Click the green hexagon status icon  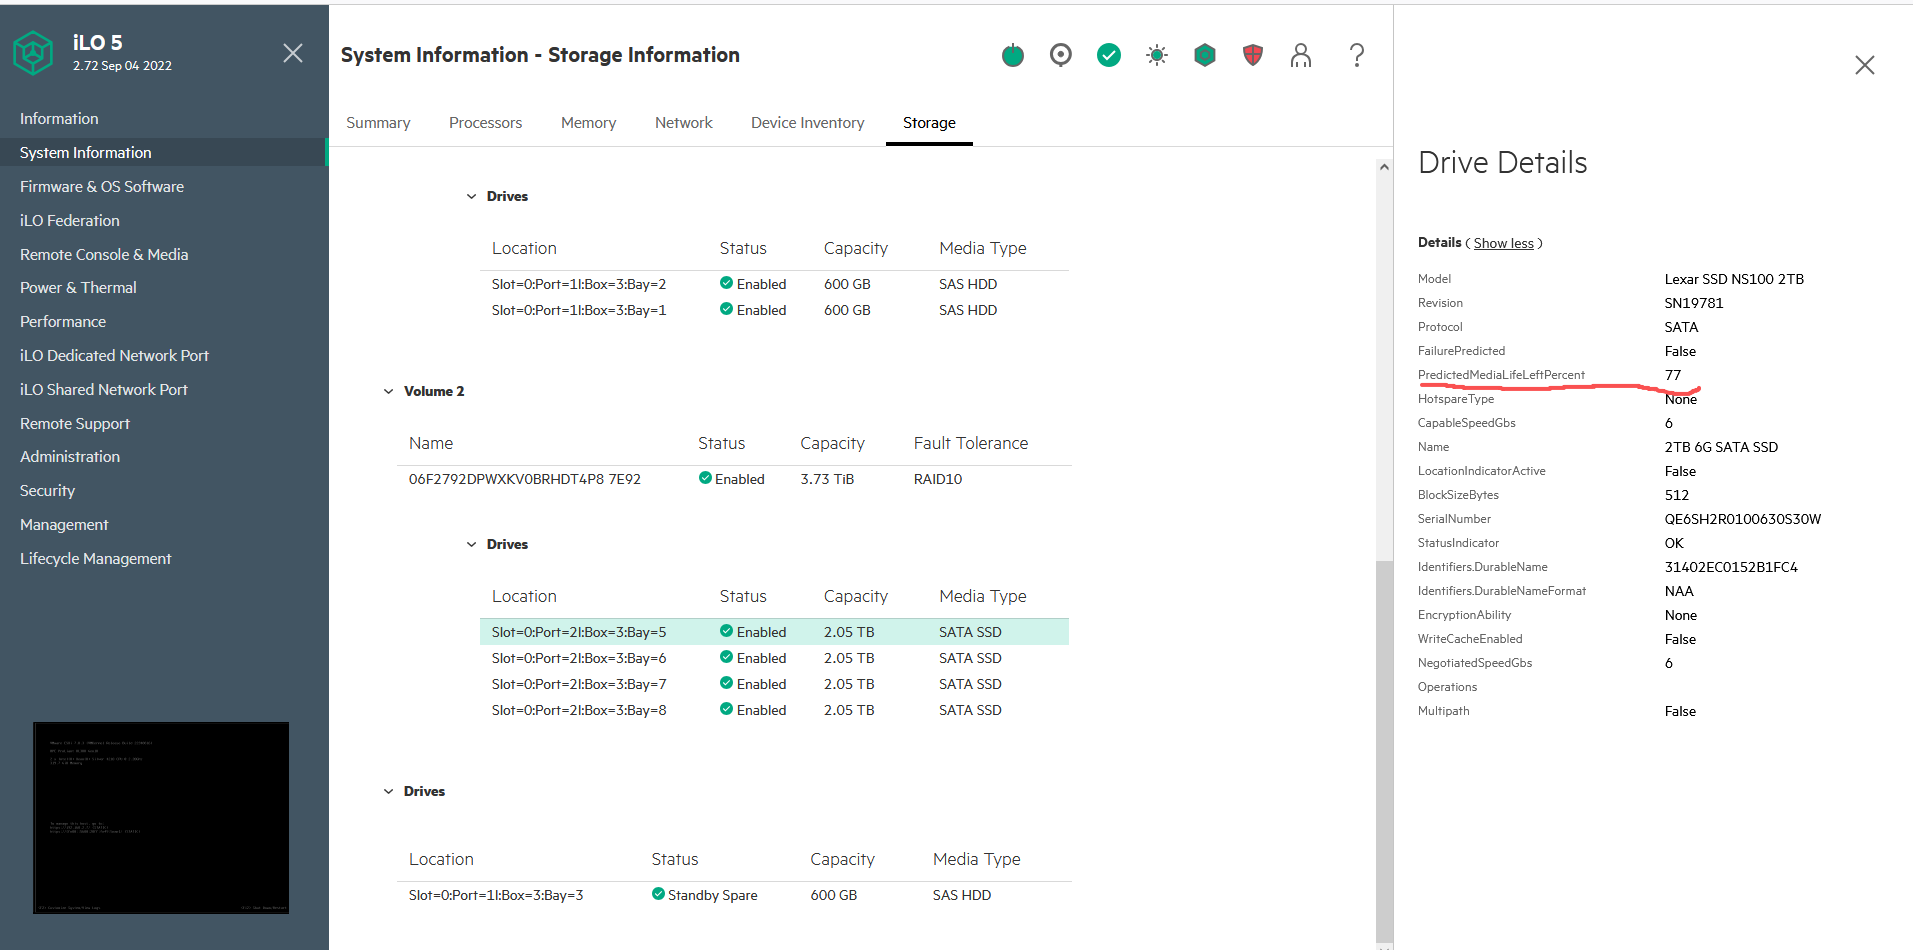click(1204, 55)
